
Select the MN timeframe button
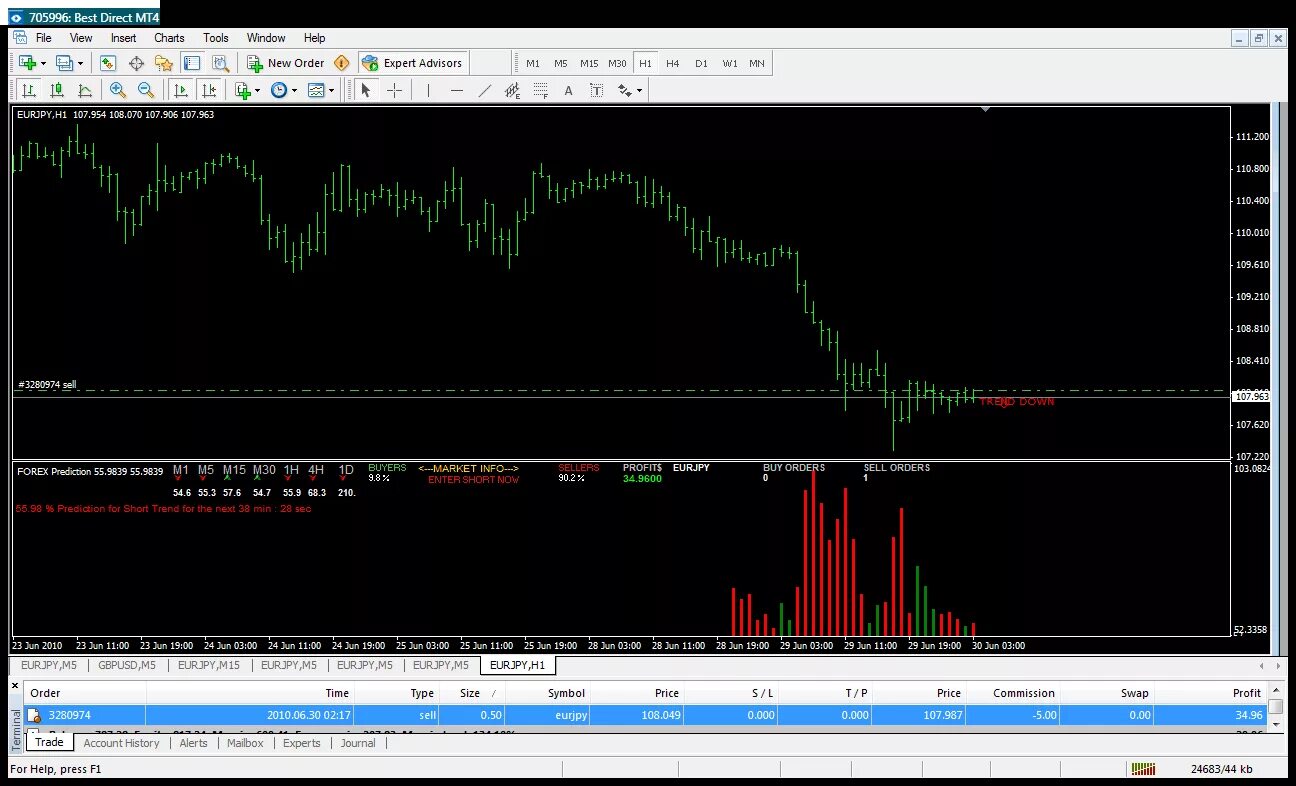[x=757, y=63]
